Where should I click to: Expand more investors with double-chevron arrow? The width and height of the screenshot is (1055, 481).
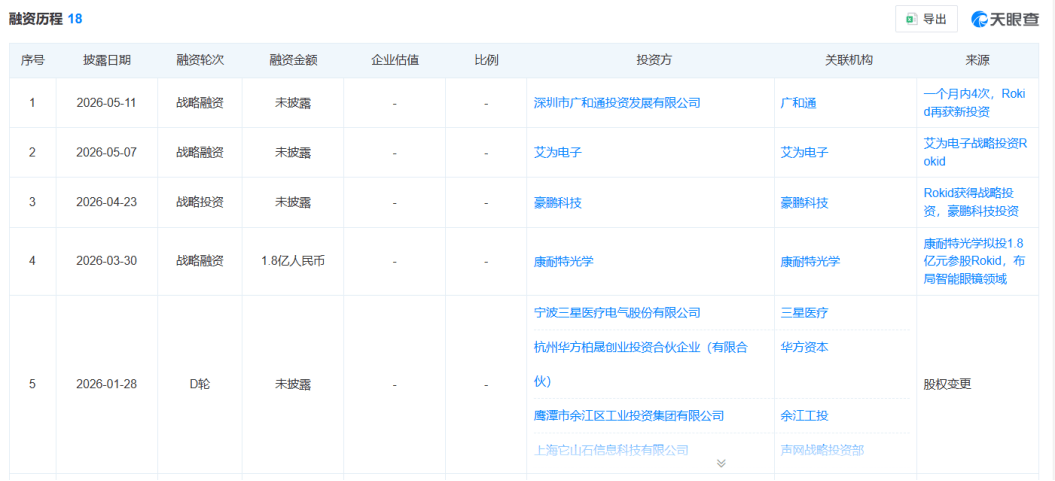coord(721,463)
